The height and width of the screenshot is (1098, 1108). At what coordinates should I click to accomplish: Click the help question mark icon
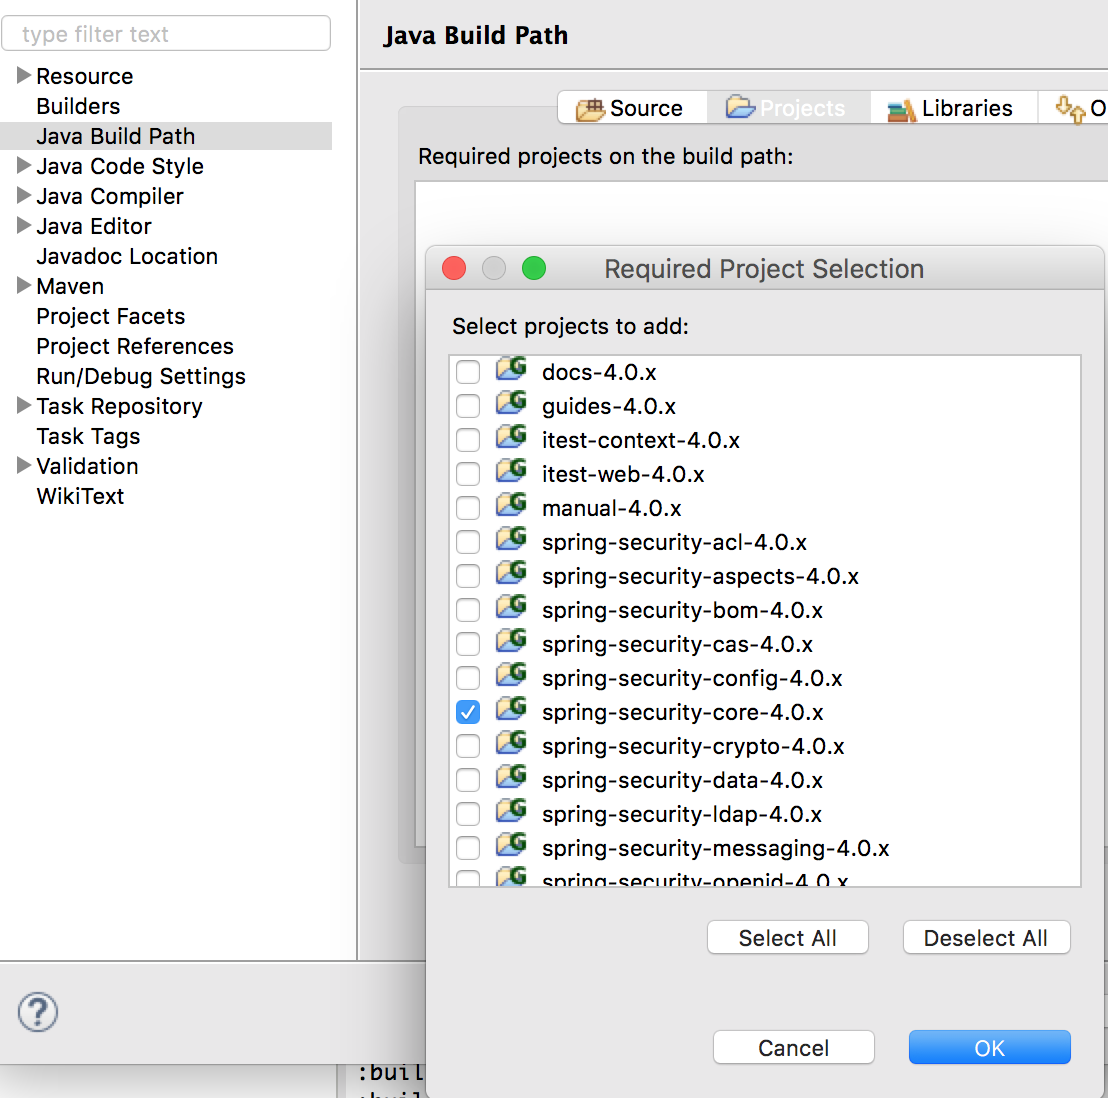click(38, 1012)
